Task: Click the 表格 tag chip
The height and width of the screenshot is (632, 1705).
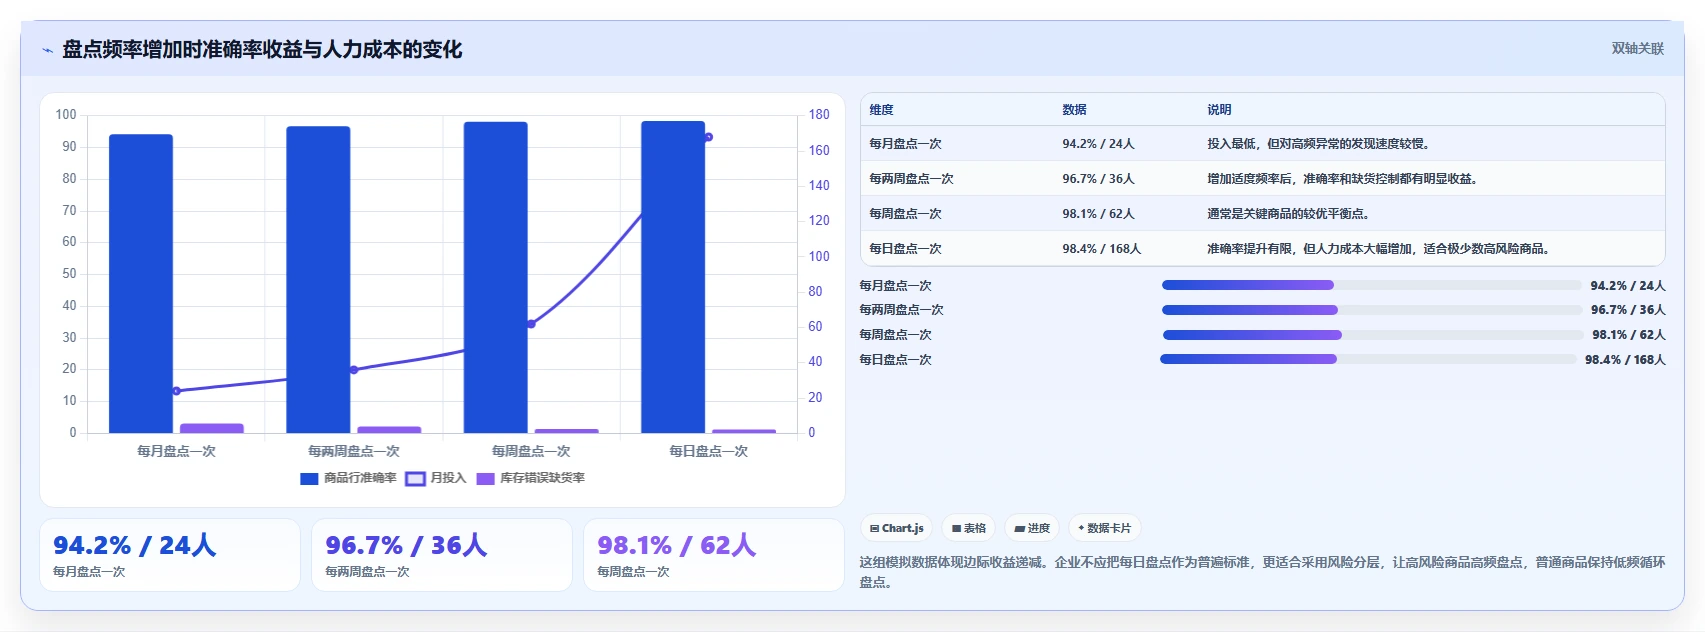Action: click(968, 528)
